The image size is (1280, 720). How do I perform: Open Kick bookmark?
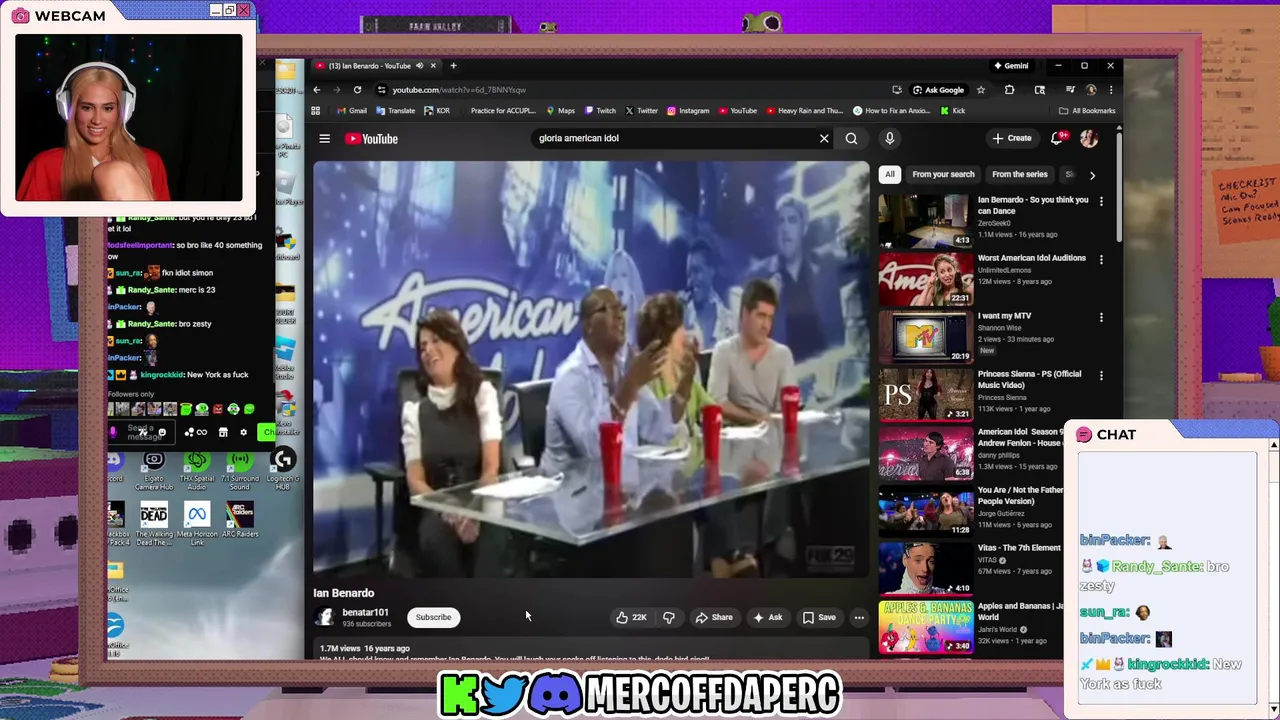tap(953, 111)
